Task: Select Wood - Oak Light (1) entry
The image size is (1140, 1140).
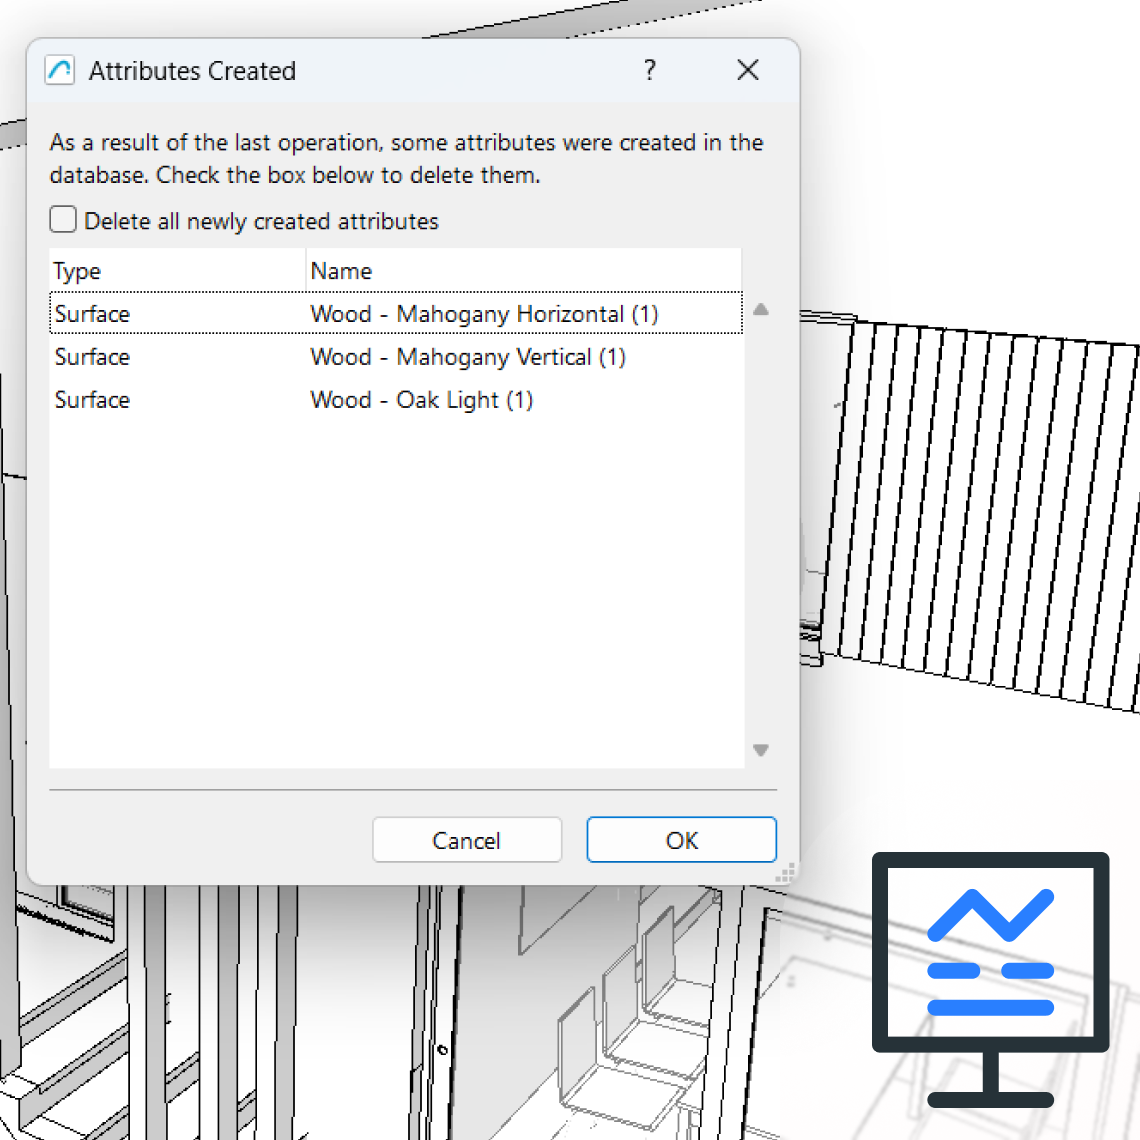Action: (421, 400)
